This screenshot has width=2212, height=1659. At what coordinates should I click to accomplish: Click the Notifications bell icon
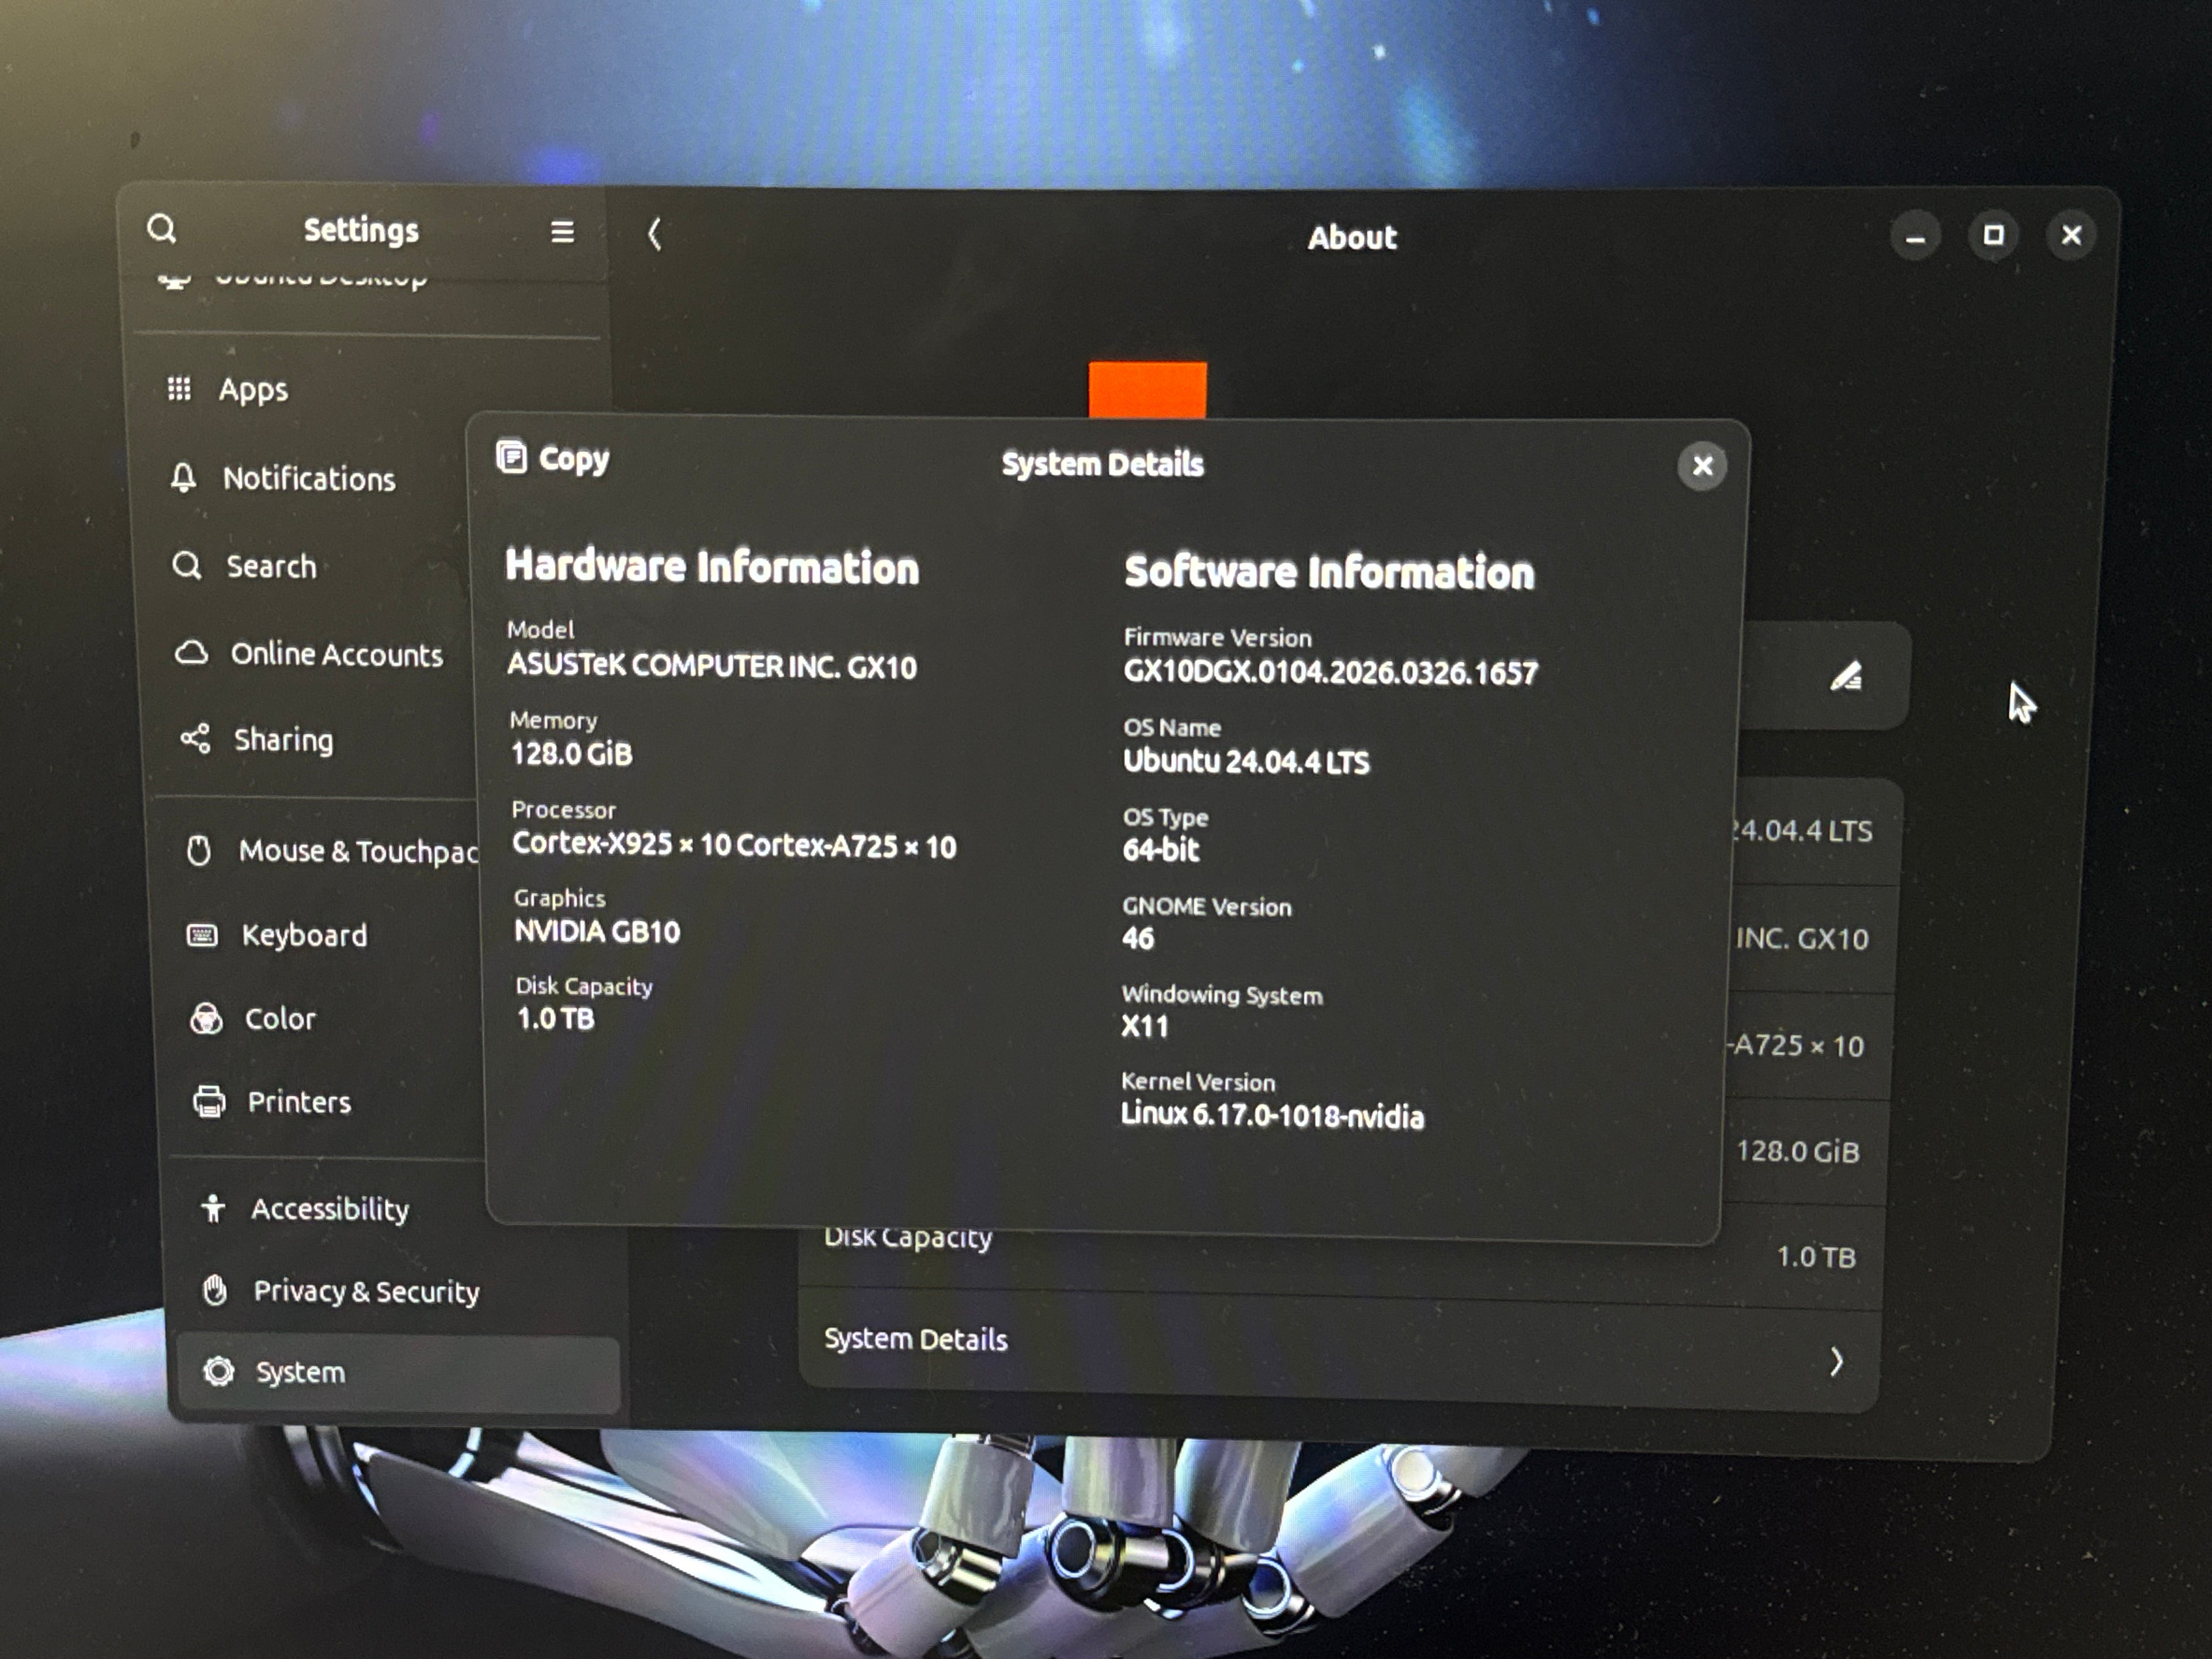pyautogui.click(x=183, y=477)
